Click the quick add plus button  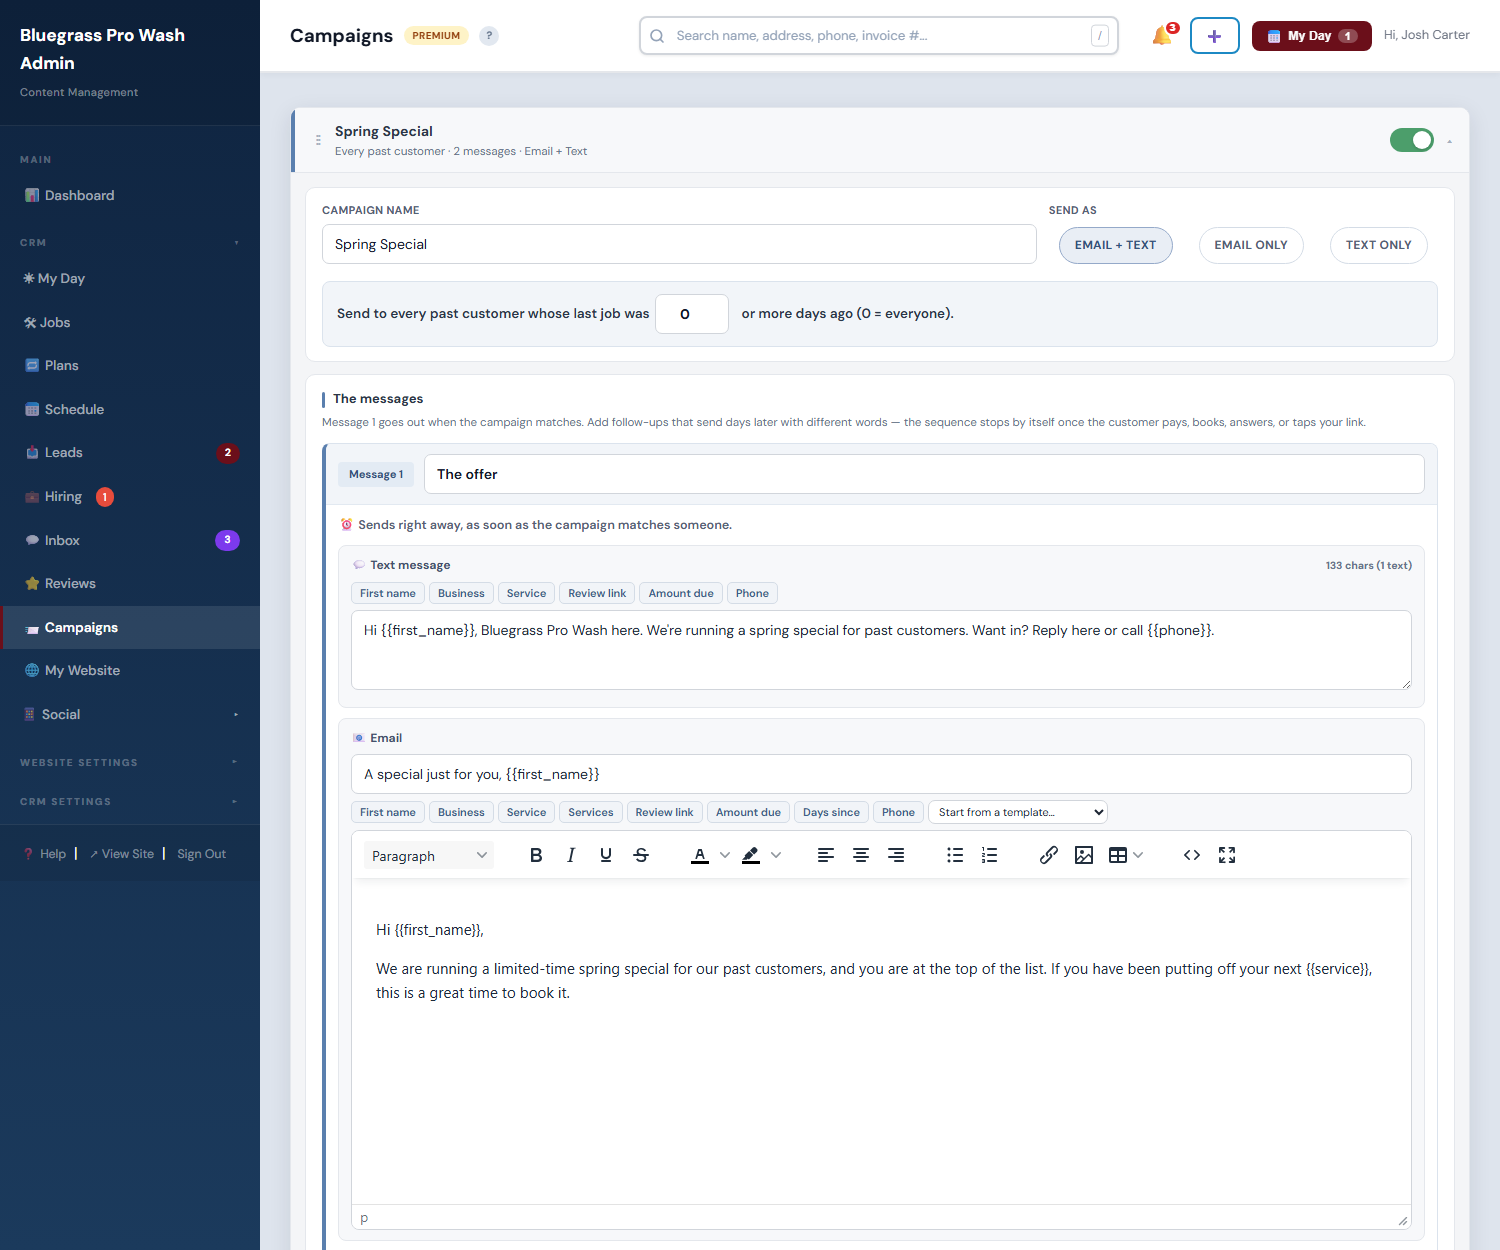click(x=1215, y=36)
